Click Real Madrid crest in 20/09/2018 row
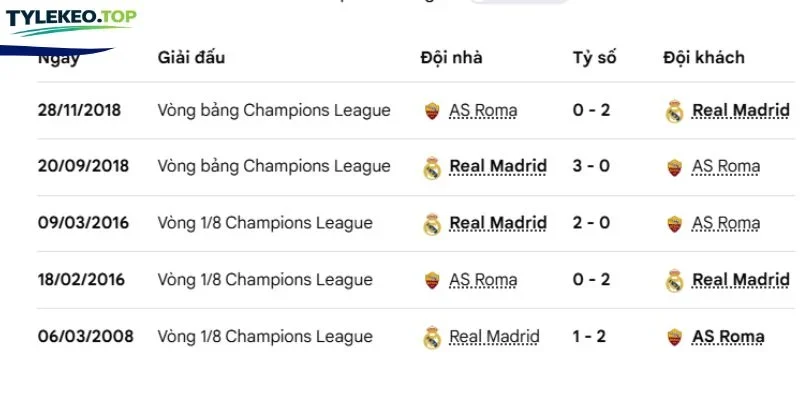This screenshot has width=800, height=400. (432, 168)
